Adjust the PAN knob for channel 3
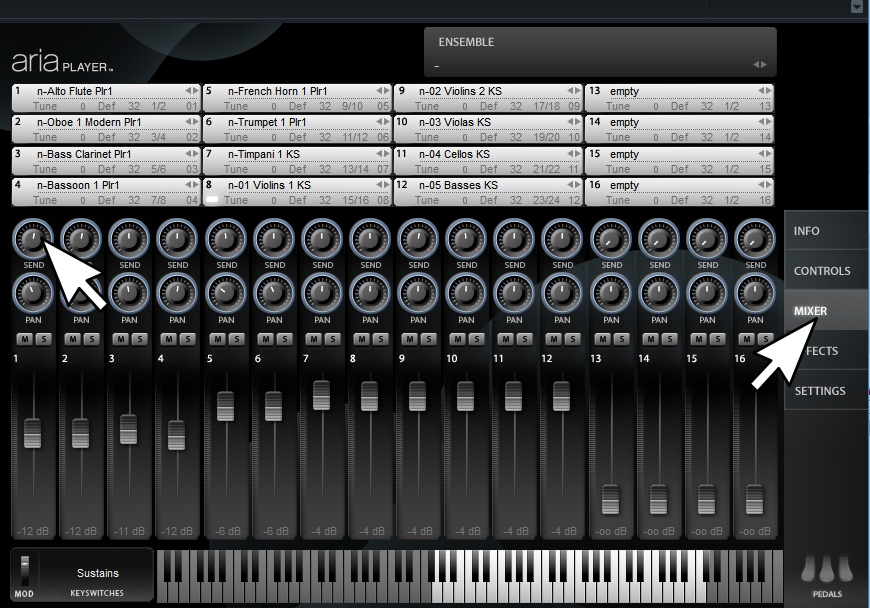870x608 pixels. click(x=129, y=293)
